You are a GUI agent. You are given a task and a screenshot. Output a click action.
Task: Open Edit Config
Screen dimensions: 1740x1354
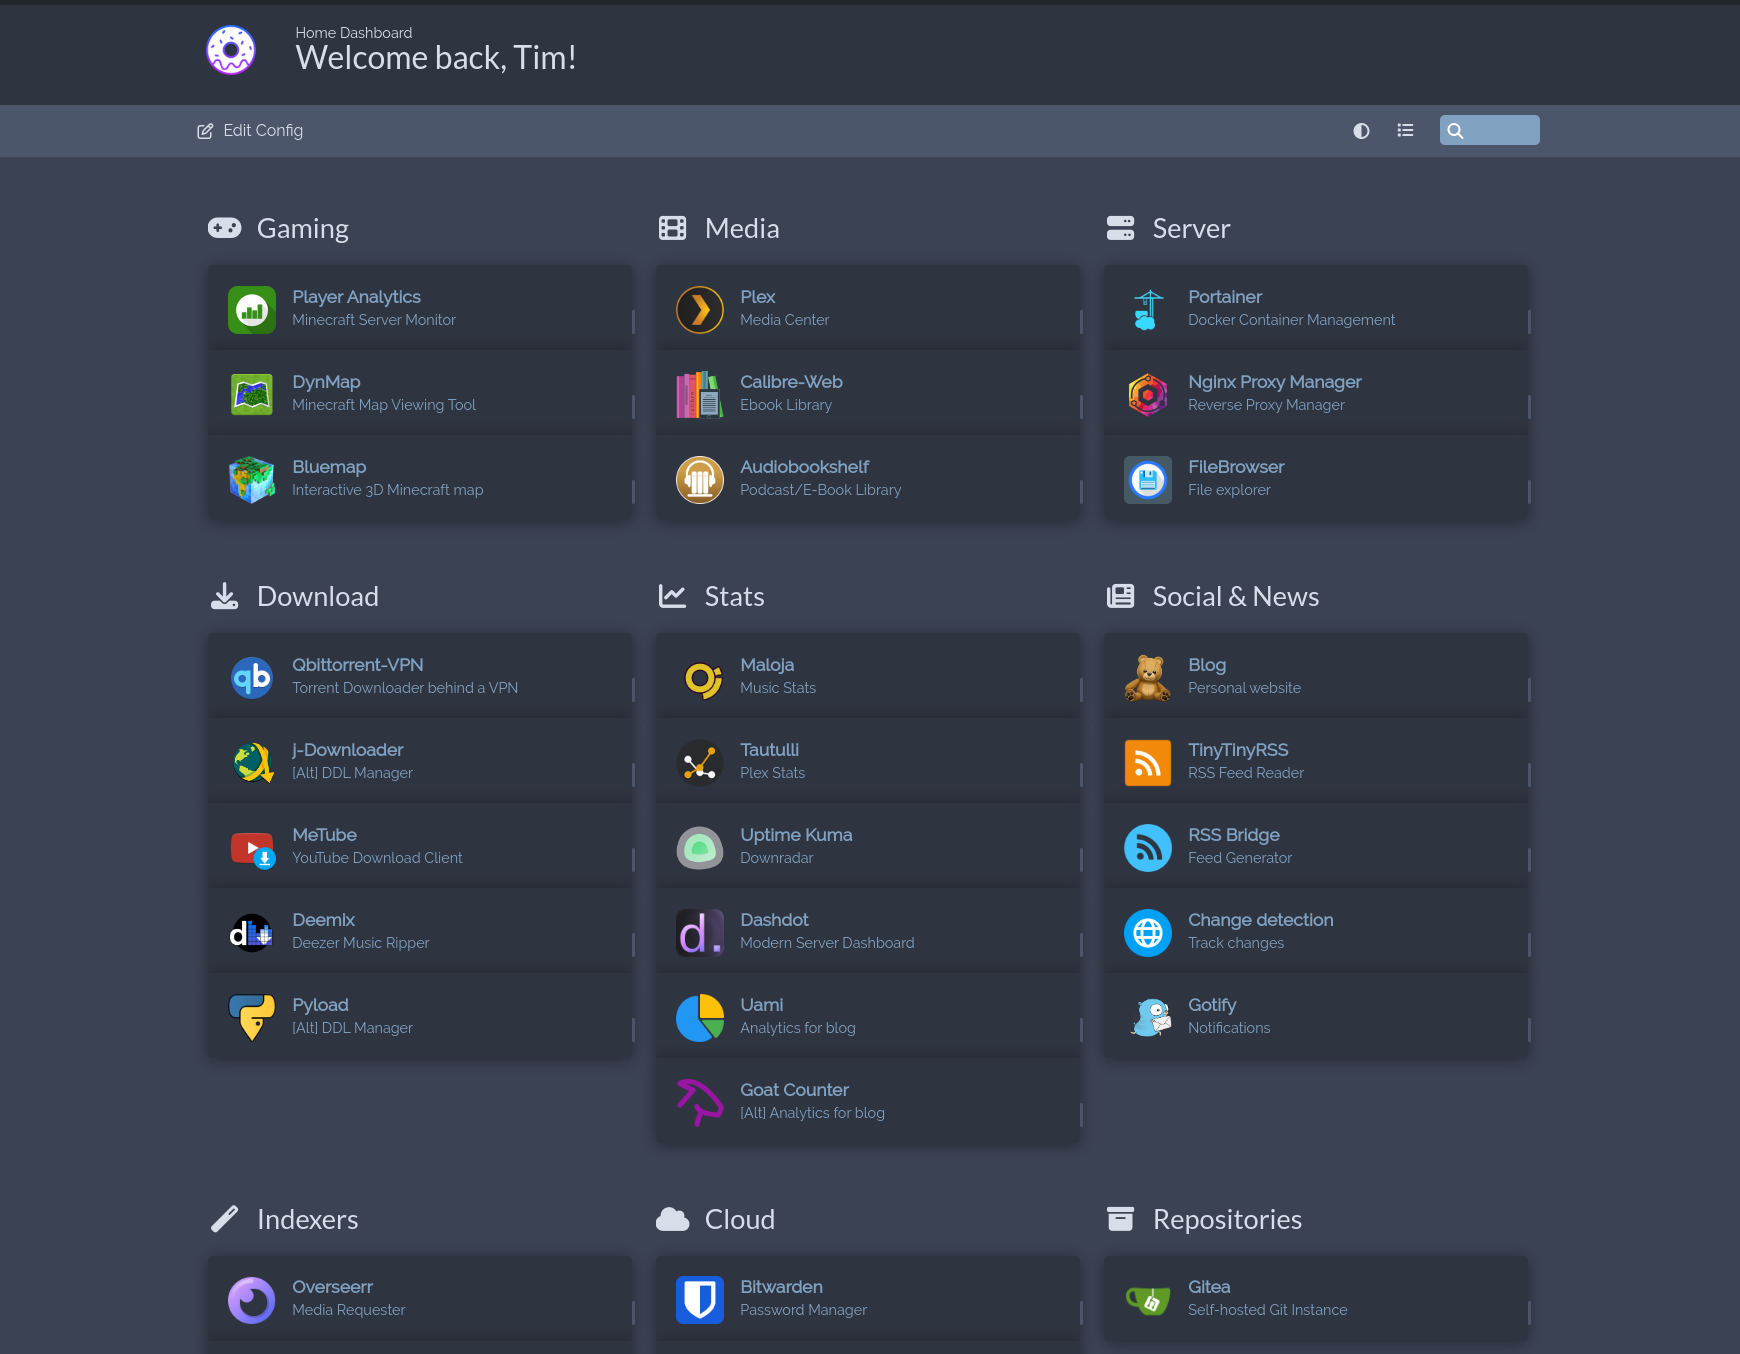click(250, 131)
